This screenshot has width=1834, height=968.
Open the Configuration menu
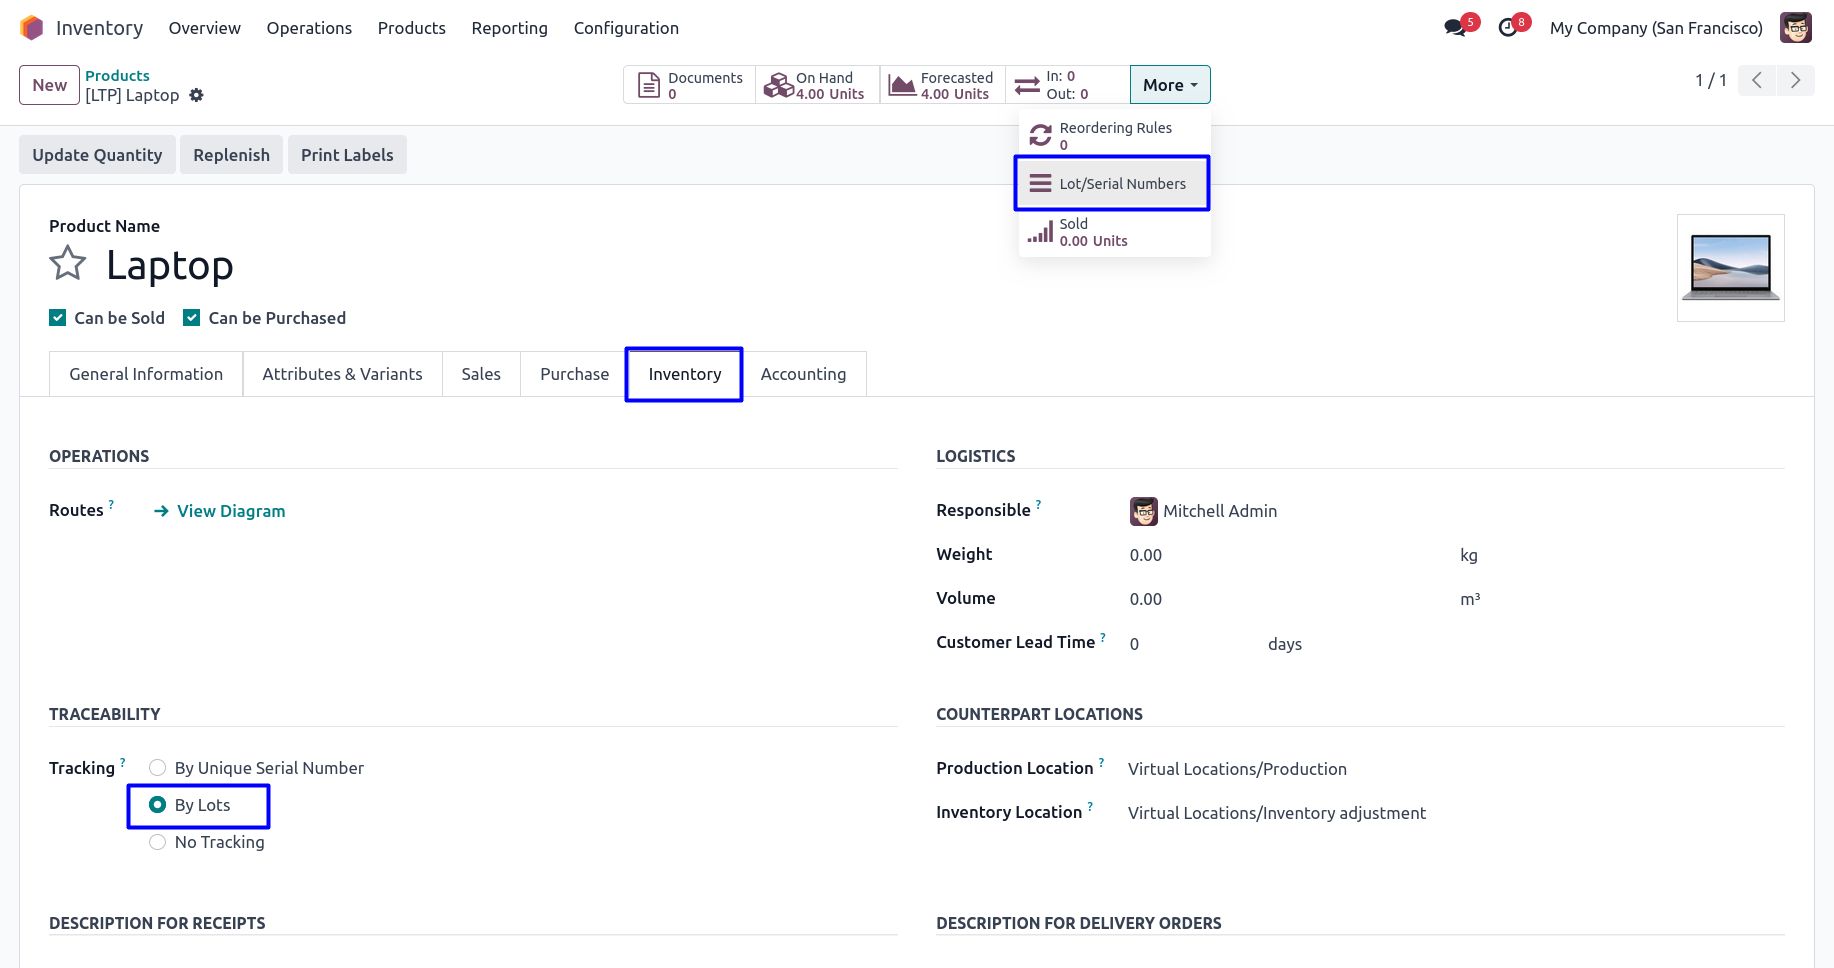click(626, 28)
